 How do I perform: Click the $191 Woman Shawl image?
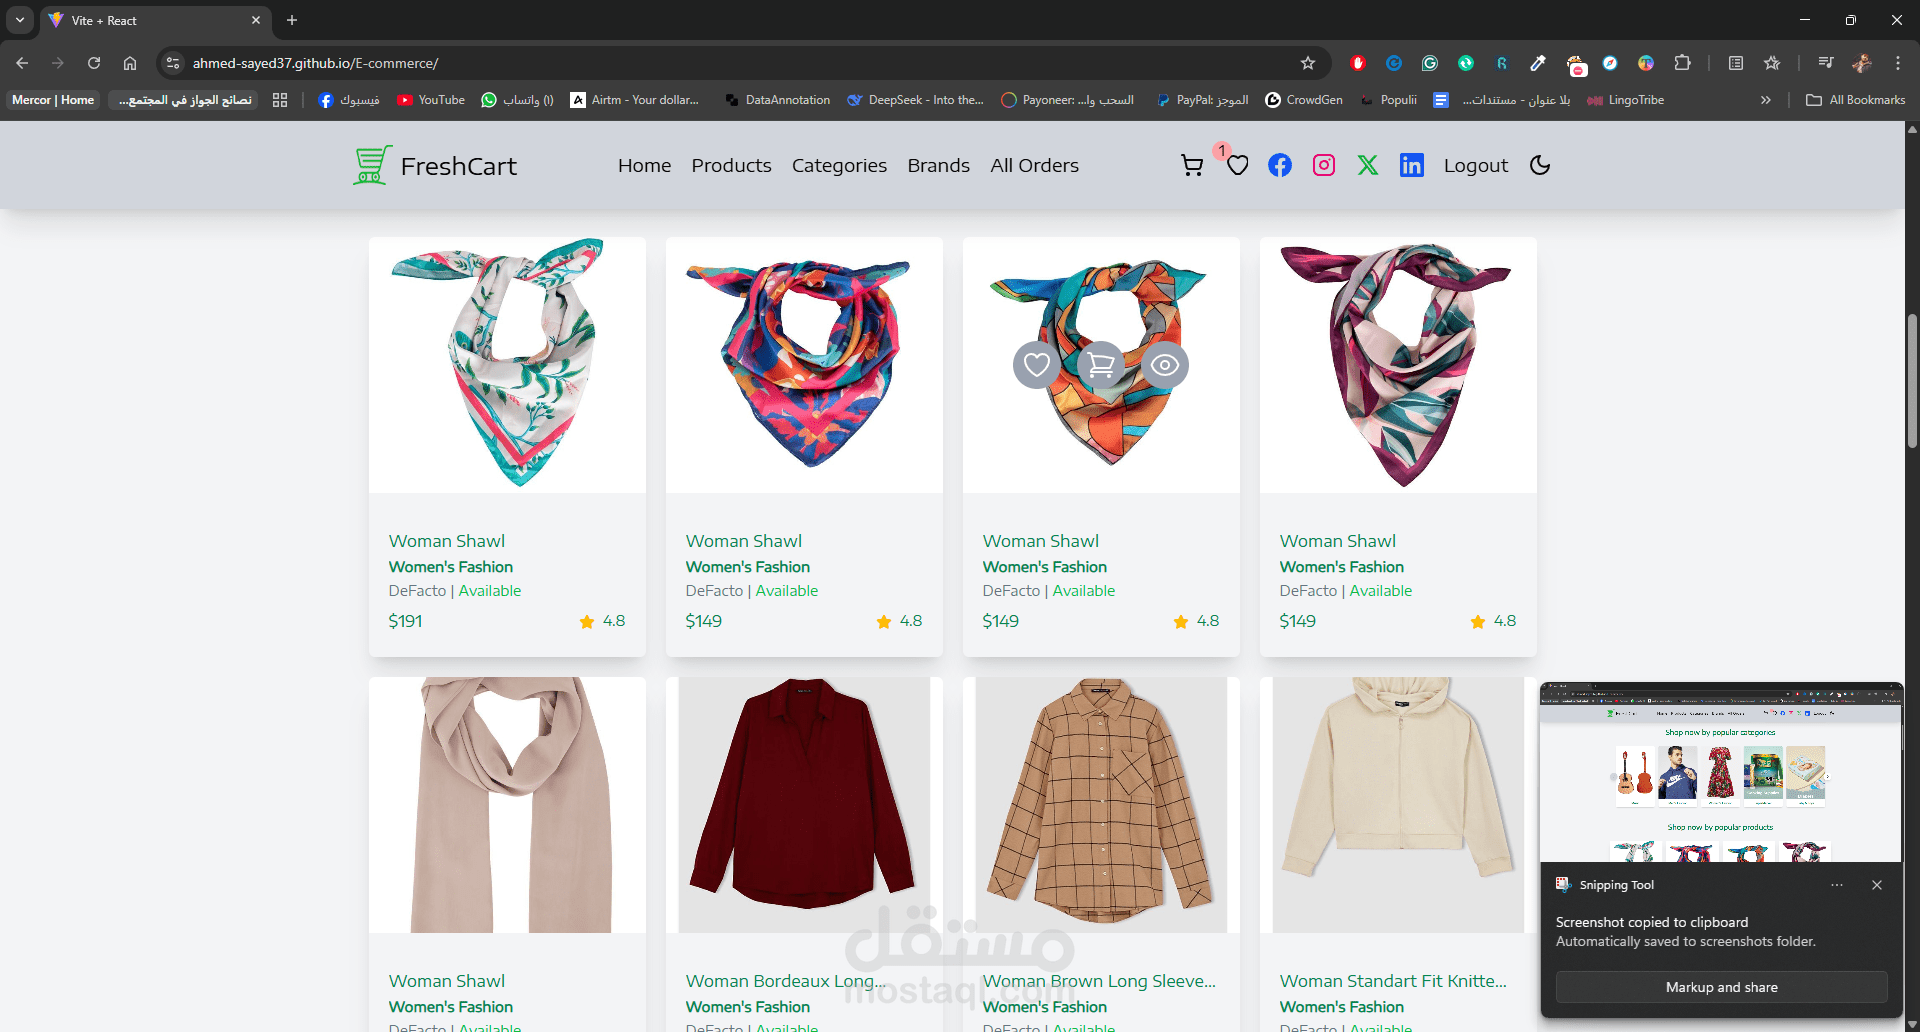click(x=507, y=365)
